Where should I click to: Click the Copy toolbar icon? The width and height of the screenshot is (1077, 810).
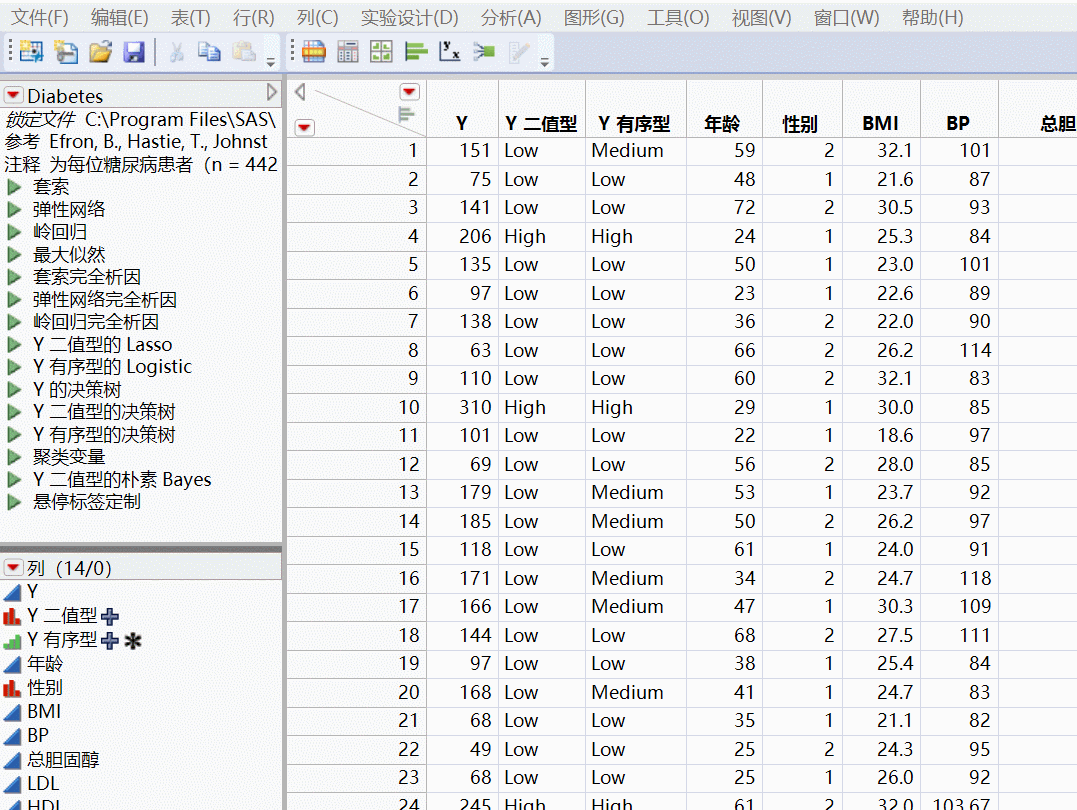[x=208, y=52]
